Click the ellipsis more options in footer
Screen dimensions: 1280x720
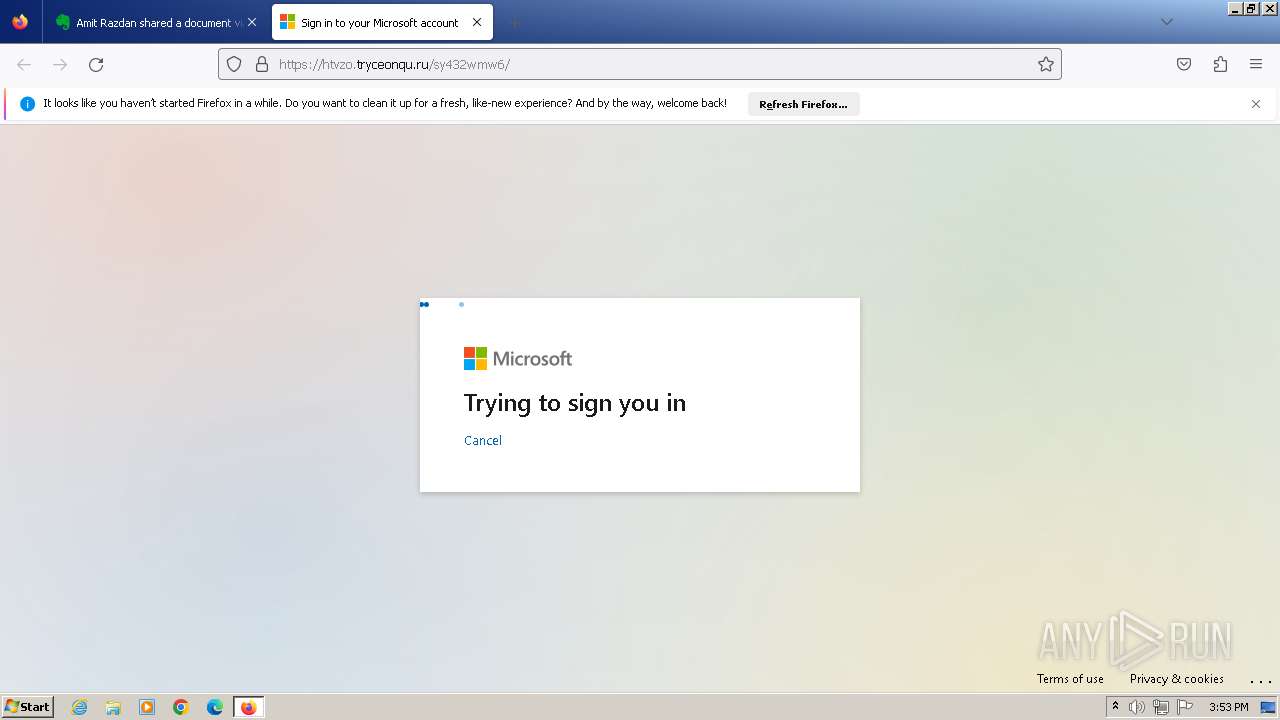pyautogui.click(x=1260, y=680)
